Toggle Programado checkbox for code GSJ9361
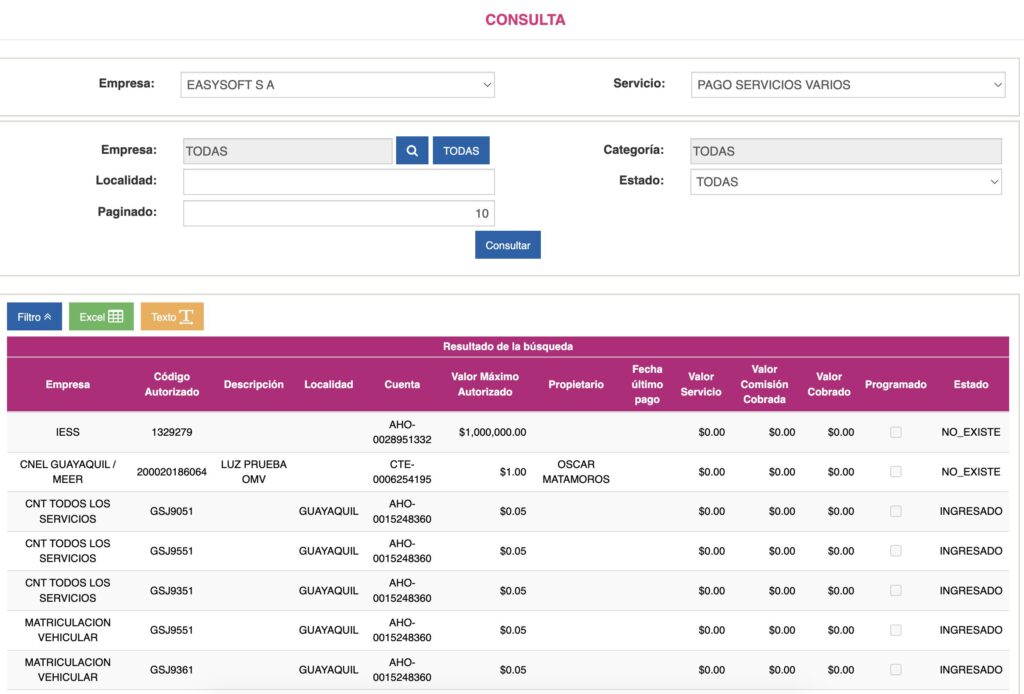The image size is (1024, 694). point(895,670)
